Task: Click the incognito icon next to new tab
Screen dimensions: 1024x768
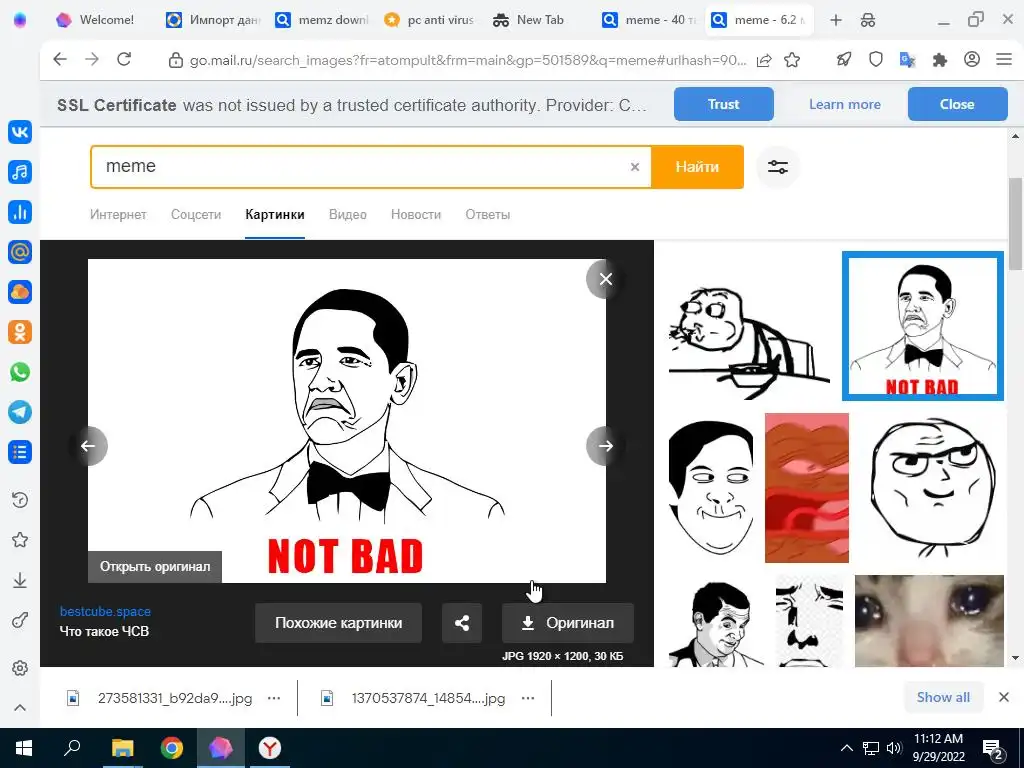Action: (x=867, y=20)
